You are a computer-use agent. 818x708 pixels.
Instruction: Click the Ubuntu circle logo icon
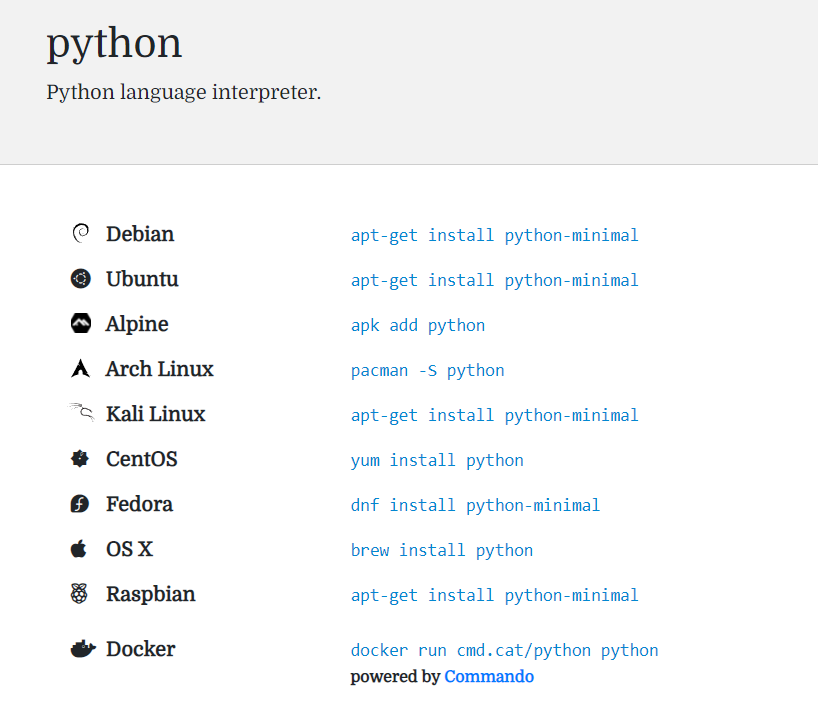click(81, 279)
